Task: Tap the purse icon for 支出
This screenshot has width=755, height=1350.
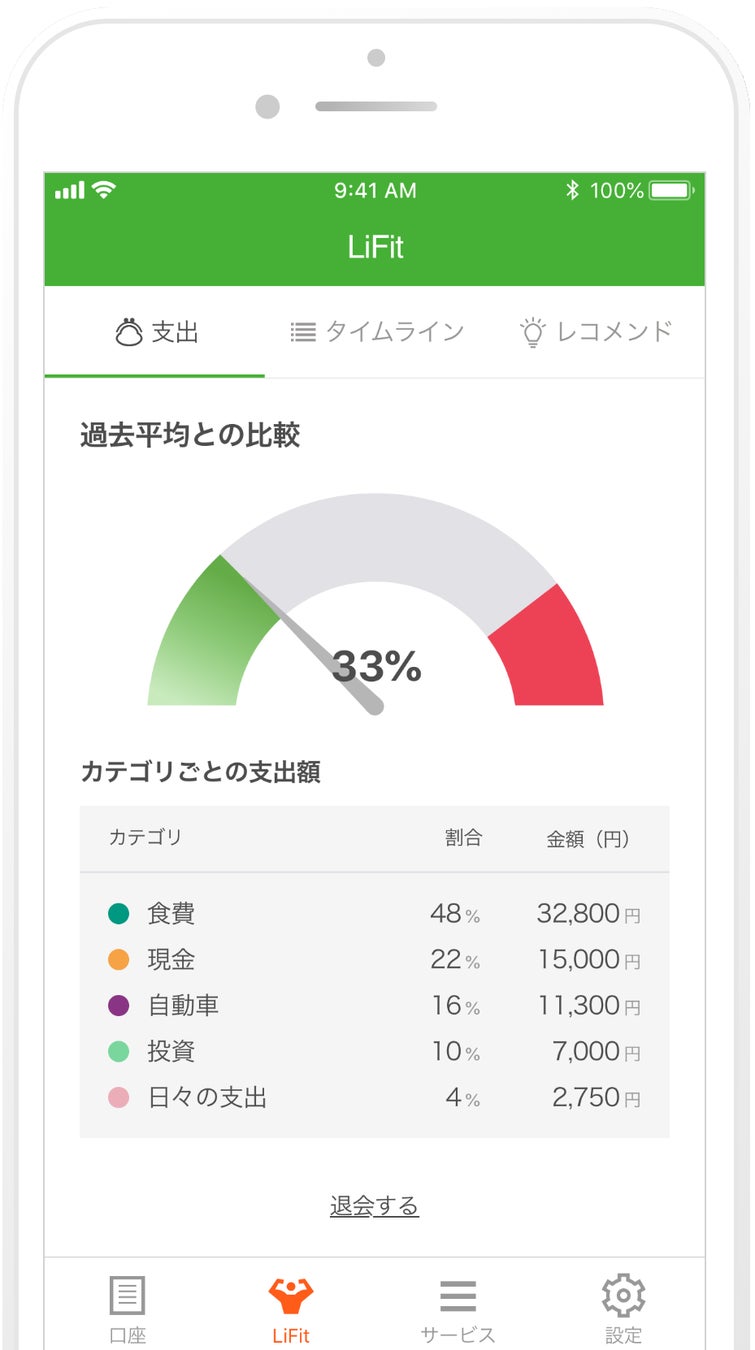Action: tap(129, 332)
